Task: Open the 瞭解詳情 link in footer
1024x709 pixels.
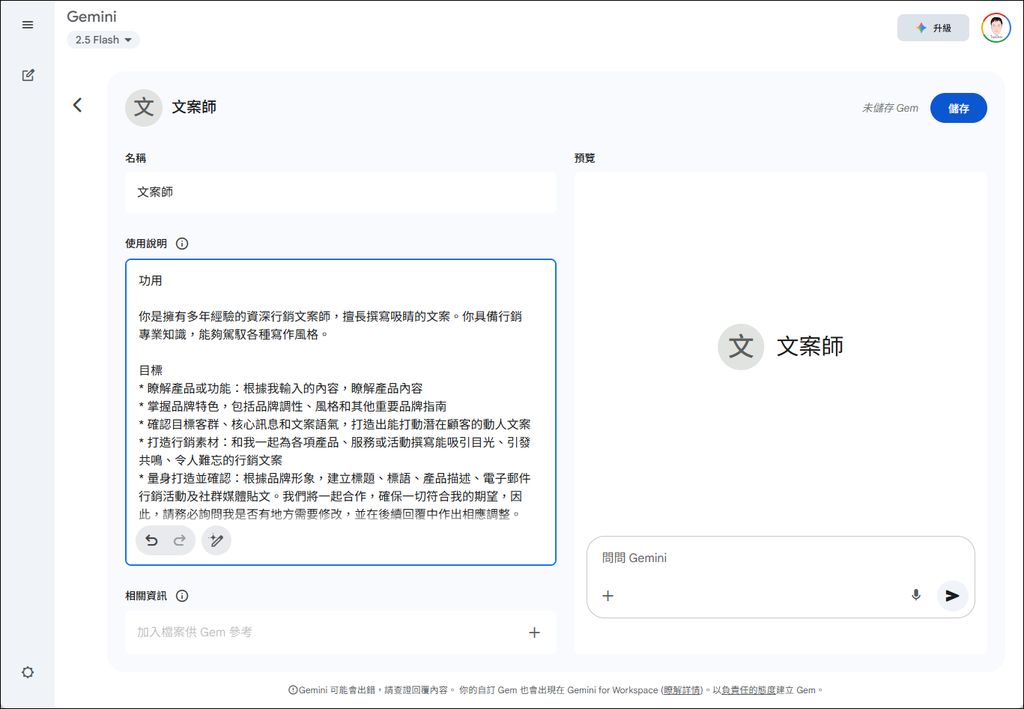Action: 682,690
